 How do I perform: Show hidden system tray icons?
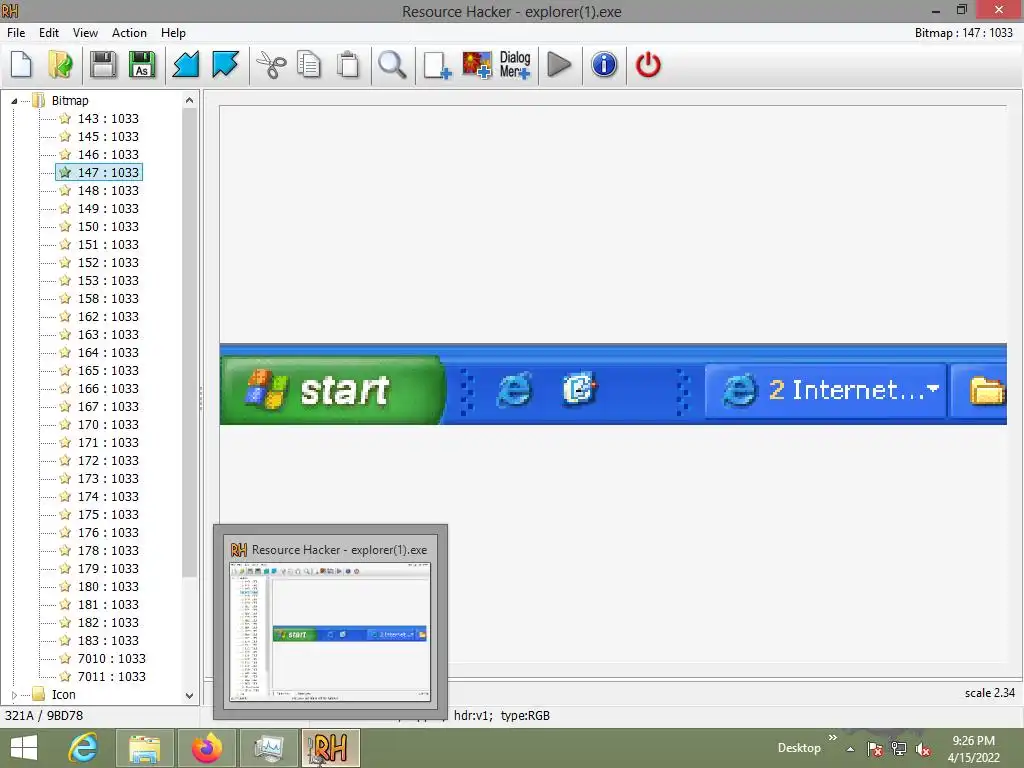850,749
